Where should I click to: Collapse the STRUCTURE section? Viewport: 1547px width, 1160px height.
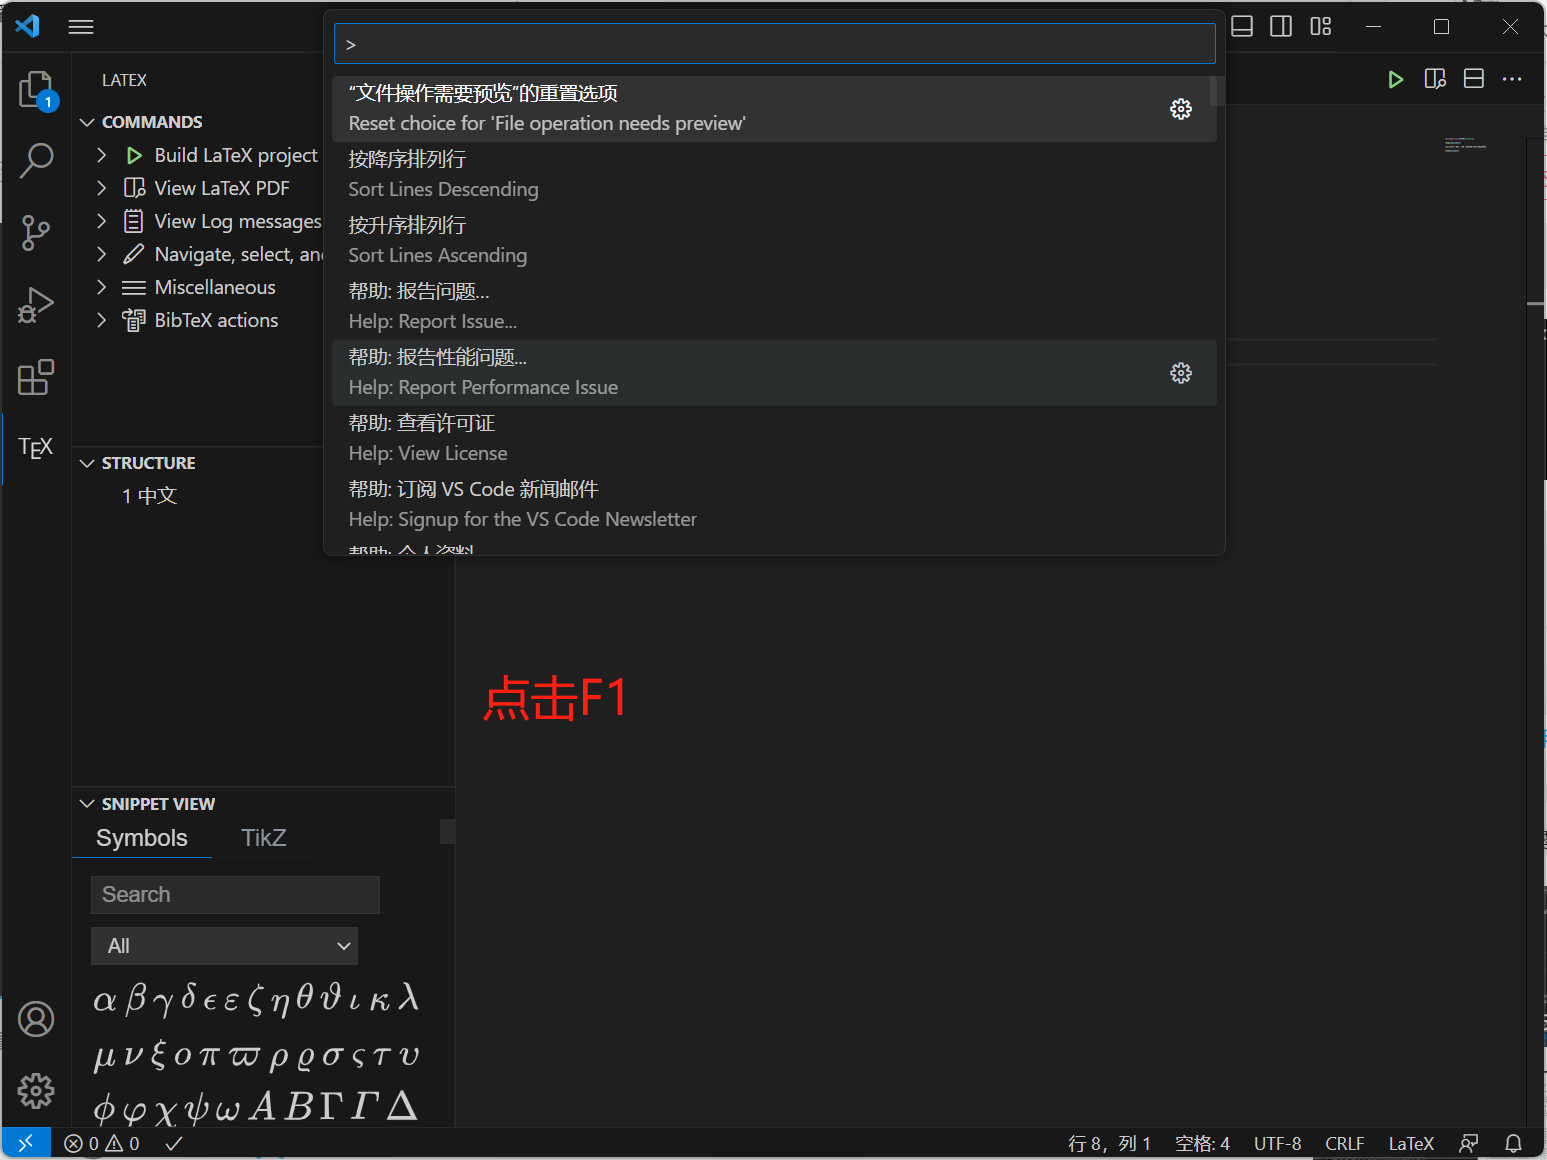click(x=87, y=463)
